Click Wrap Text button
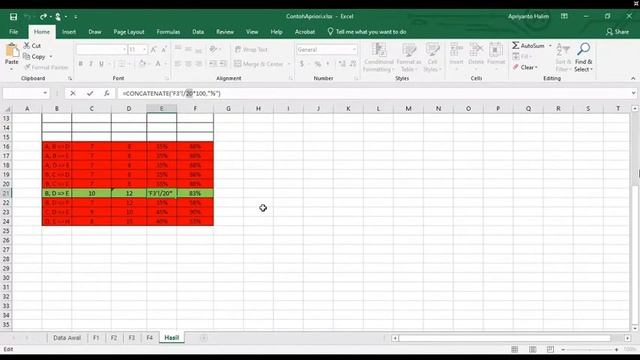This screenshot has width=640, height=360. tap(251, 49)
